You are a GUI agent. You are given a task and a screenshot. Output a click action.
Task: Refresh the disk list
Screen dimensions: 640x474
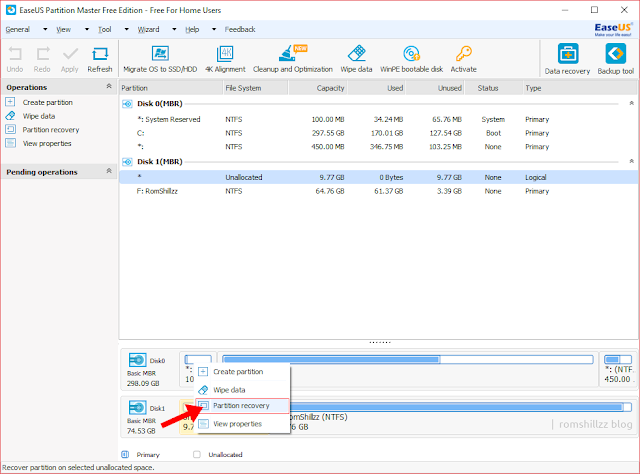(x=100, y=59)
